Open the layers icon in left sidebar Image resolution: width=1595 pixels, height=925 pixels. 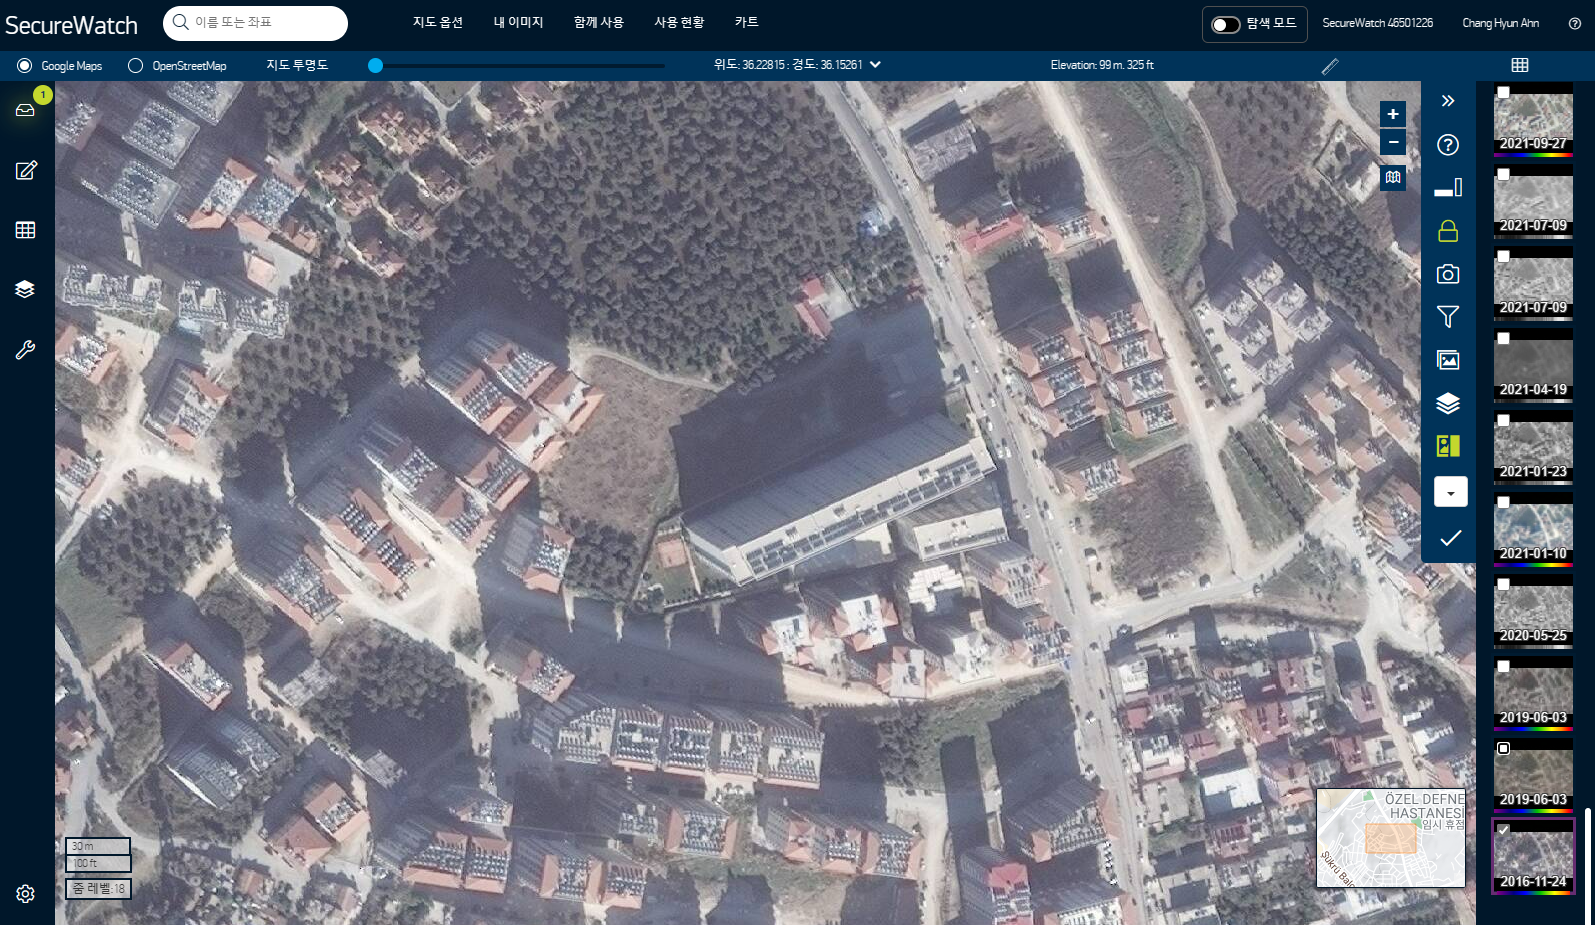[x=25, y=289]
